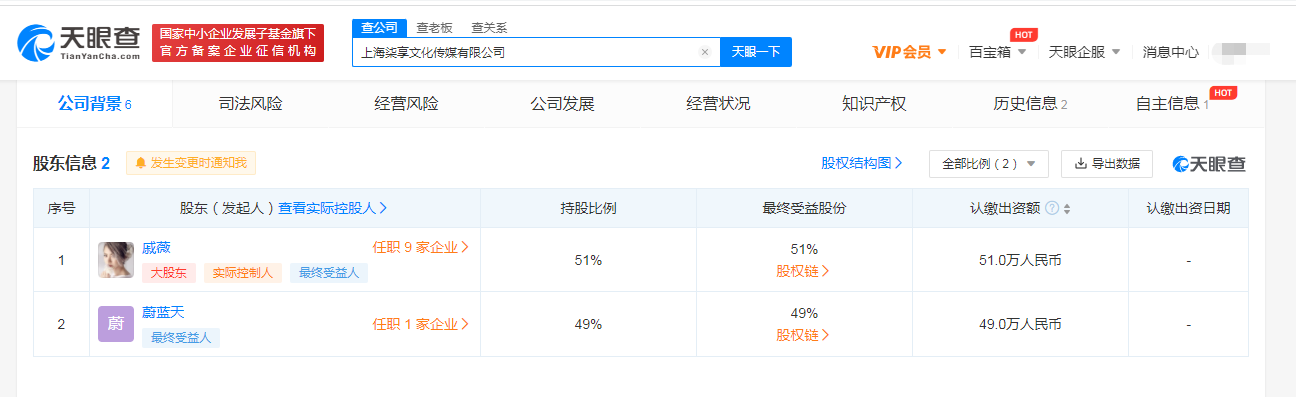Viewport: 1296px width, 397px height.
Task: Click the purple 蔚 avatar icon
Action: coord(116,324)
